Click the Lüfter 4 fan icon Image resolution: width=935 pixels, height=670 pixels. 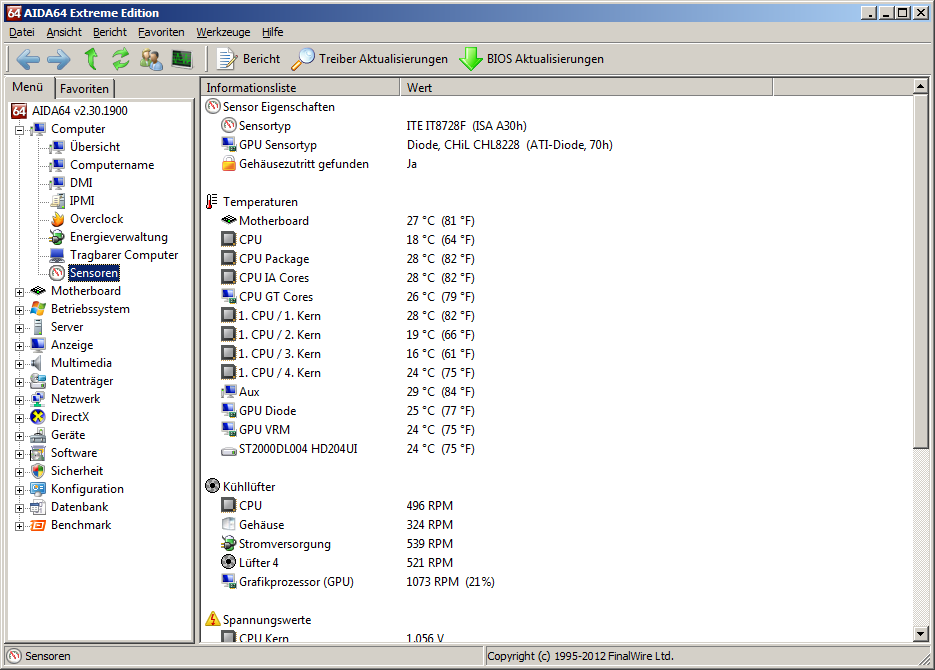click(x=229, y=562)
